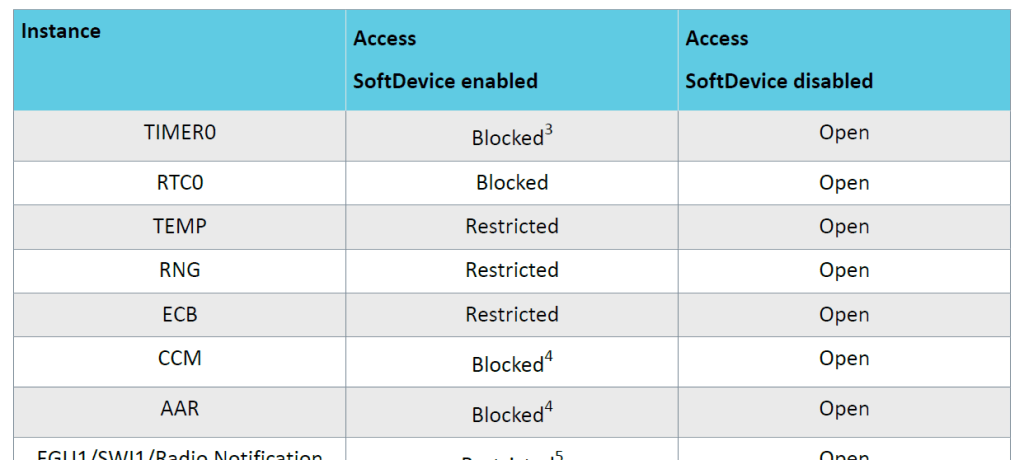The image size is (1024, 460).
Task: Click the Instance column header
Action: click(61, 31)
